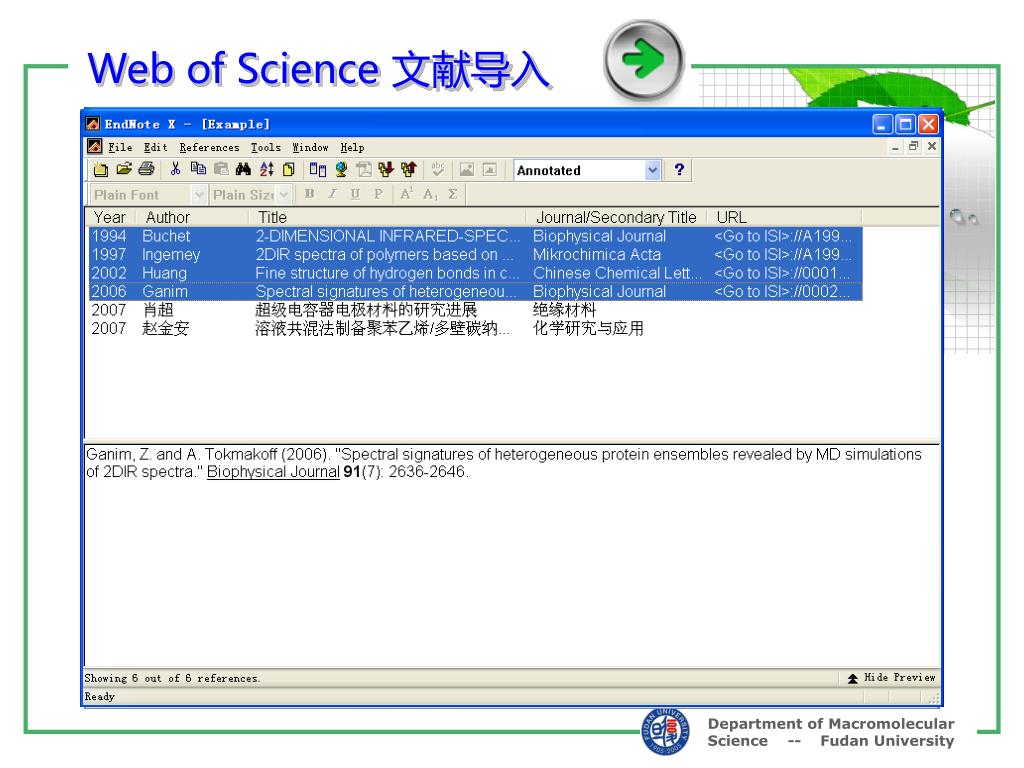Click the Paste clipboard icon
The height and width of the screenshot is (768, 1024).
221,170
